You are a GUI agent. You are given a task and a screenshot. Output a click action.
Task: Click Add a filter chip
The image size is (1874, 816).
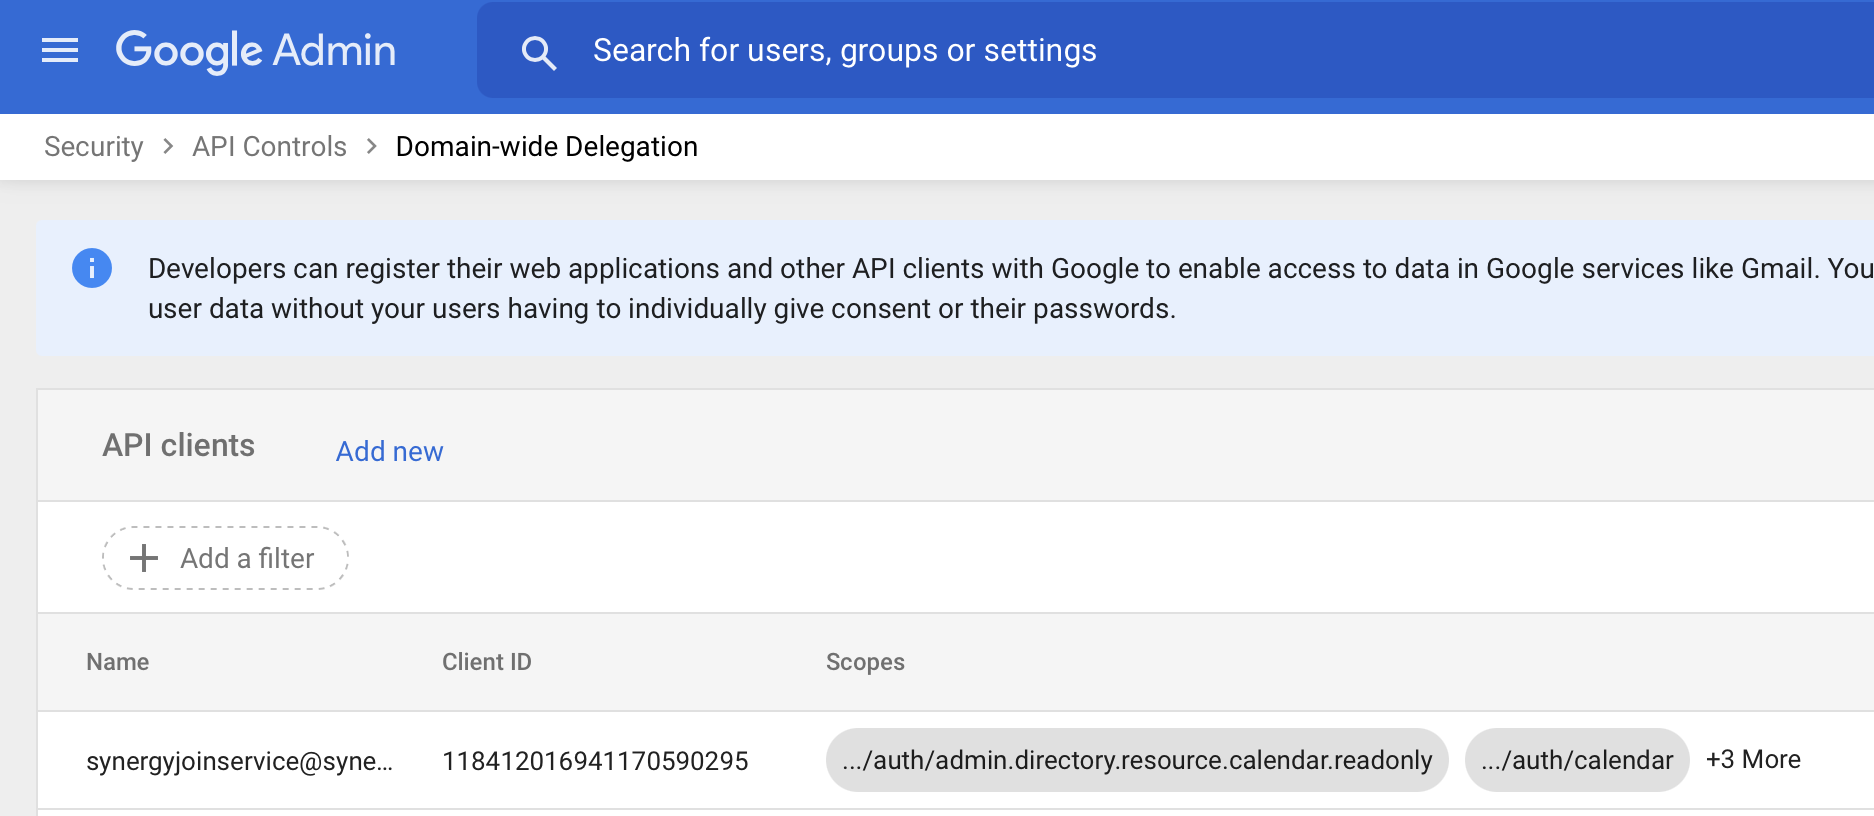(x=225, y=558)
